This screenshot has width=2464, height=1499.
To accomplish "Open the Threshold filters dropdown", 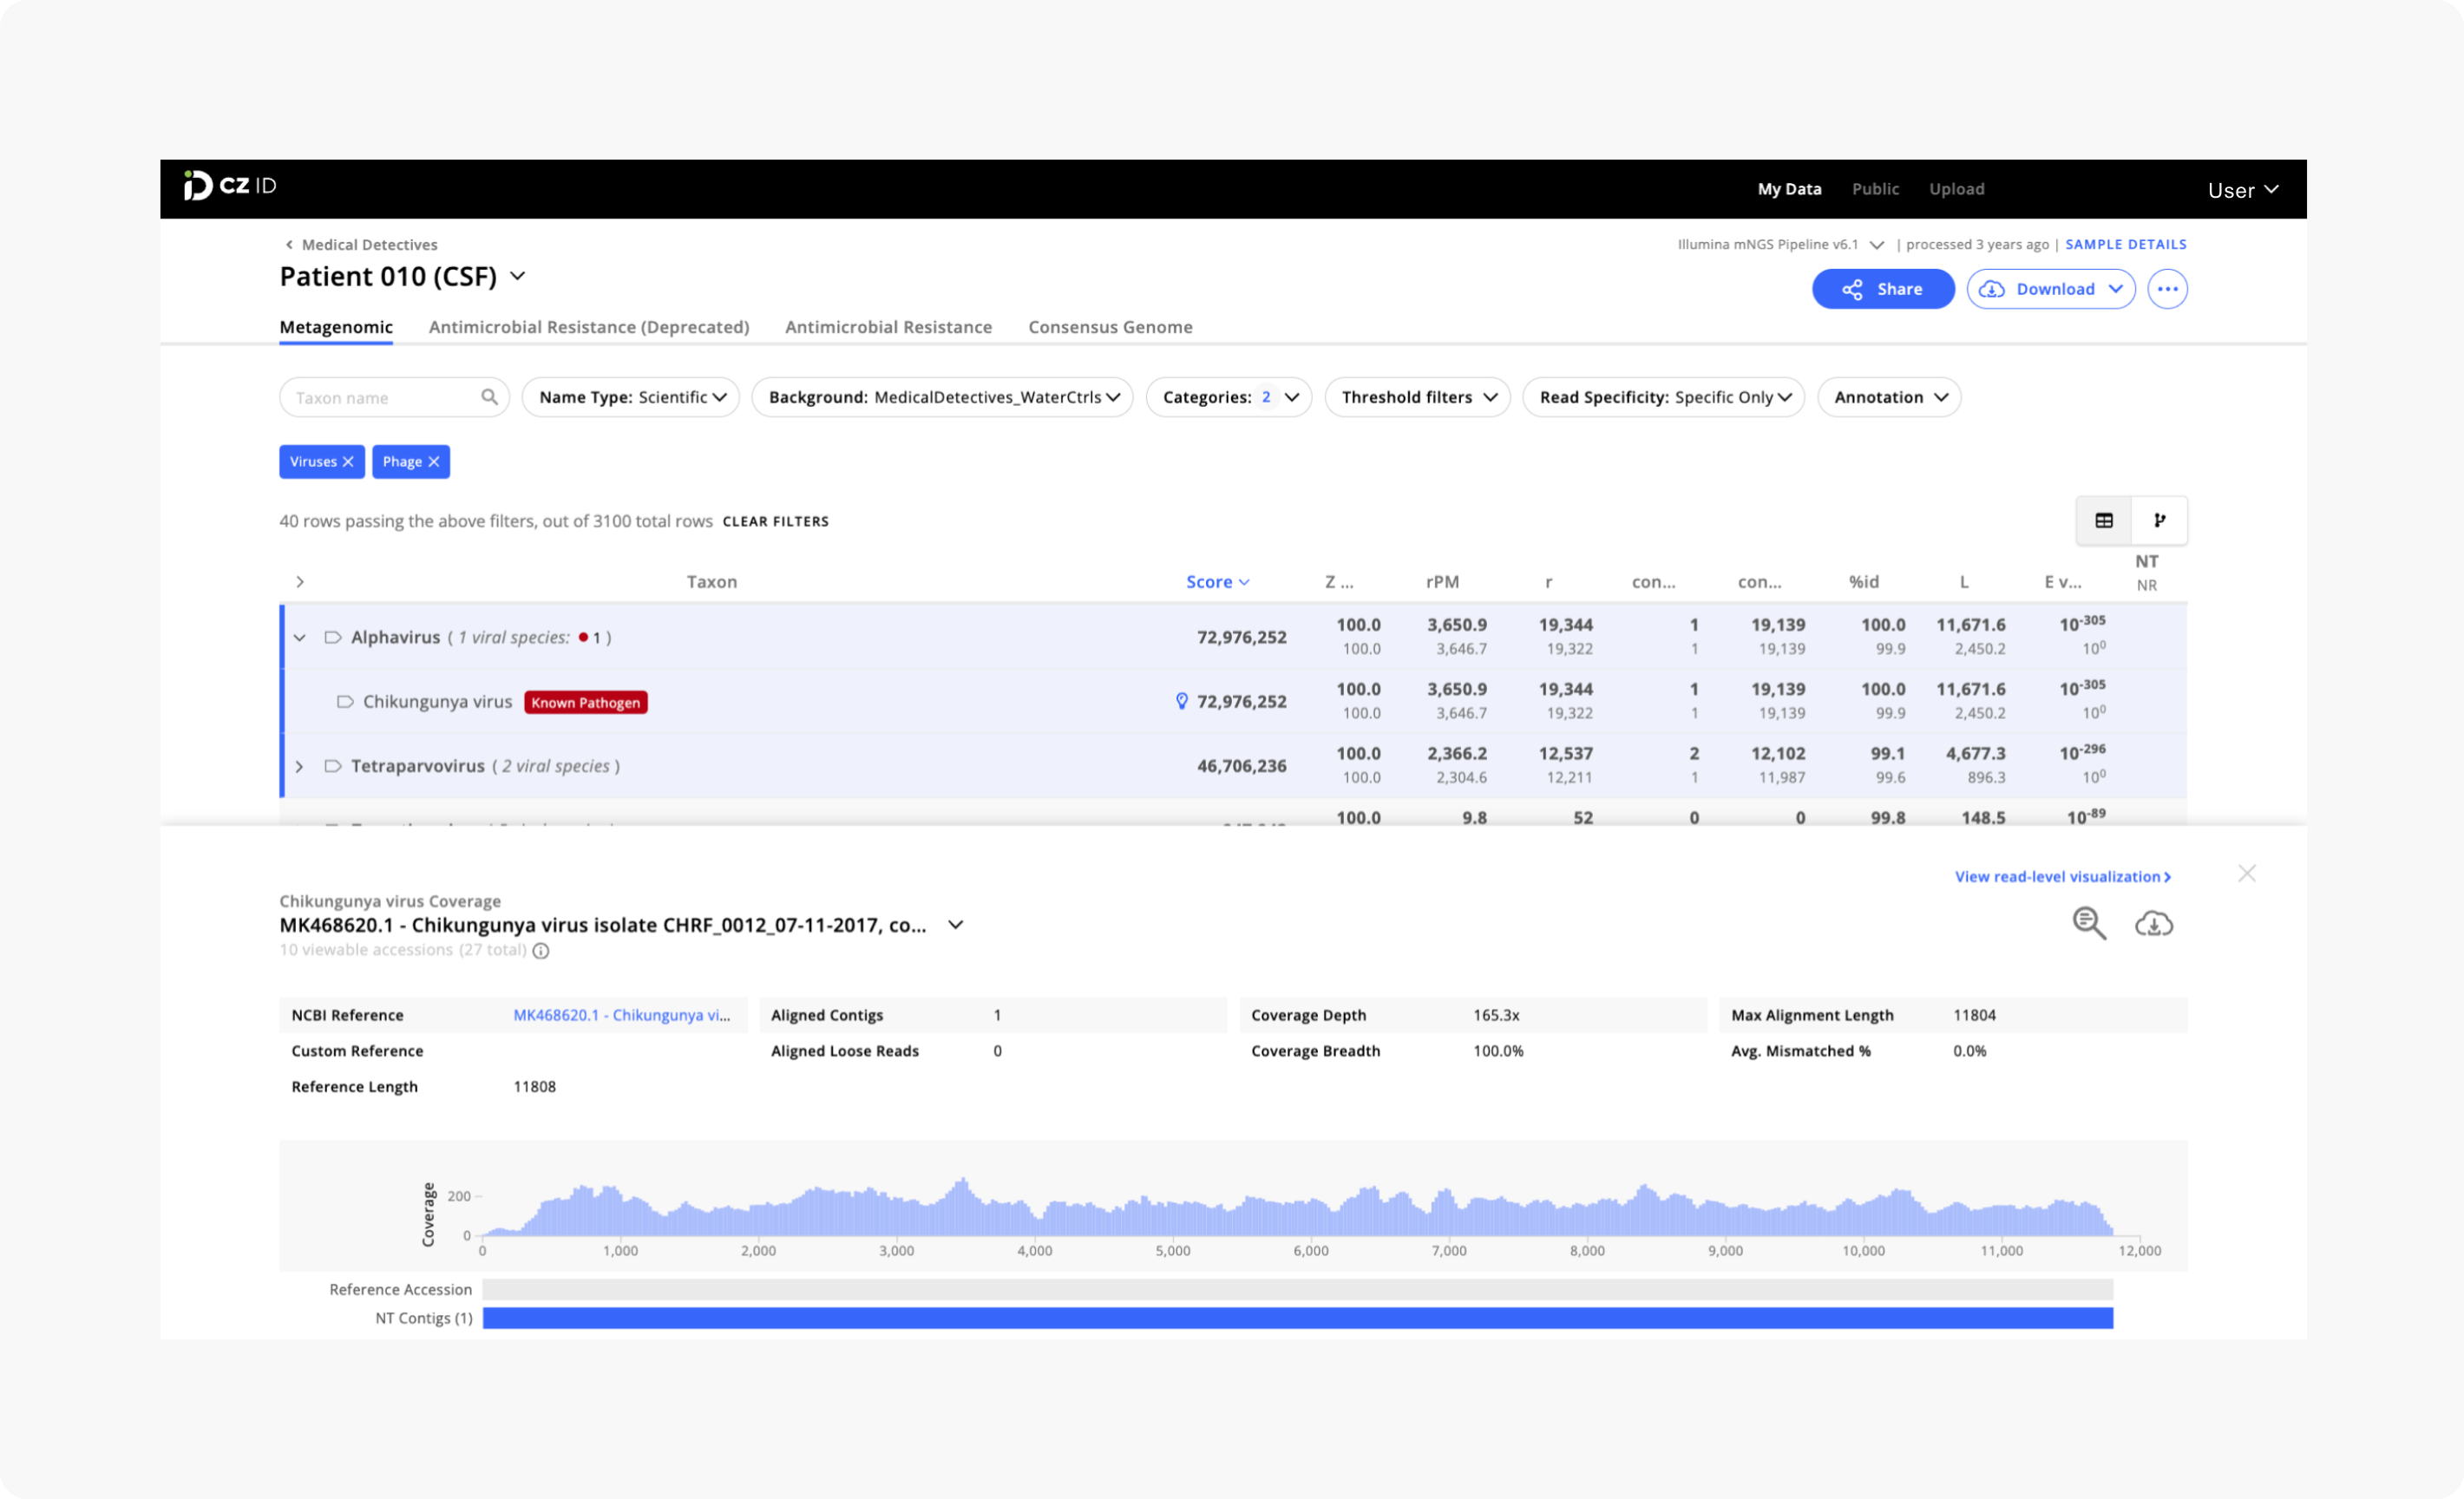I will click(x=1417, y=398).
